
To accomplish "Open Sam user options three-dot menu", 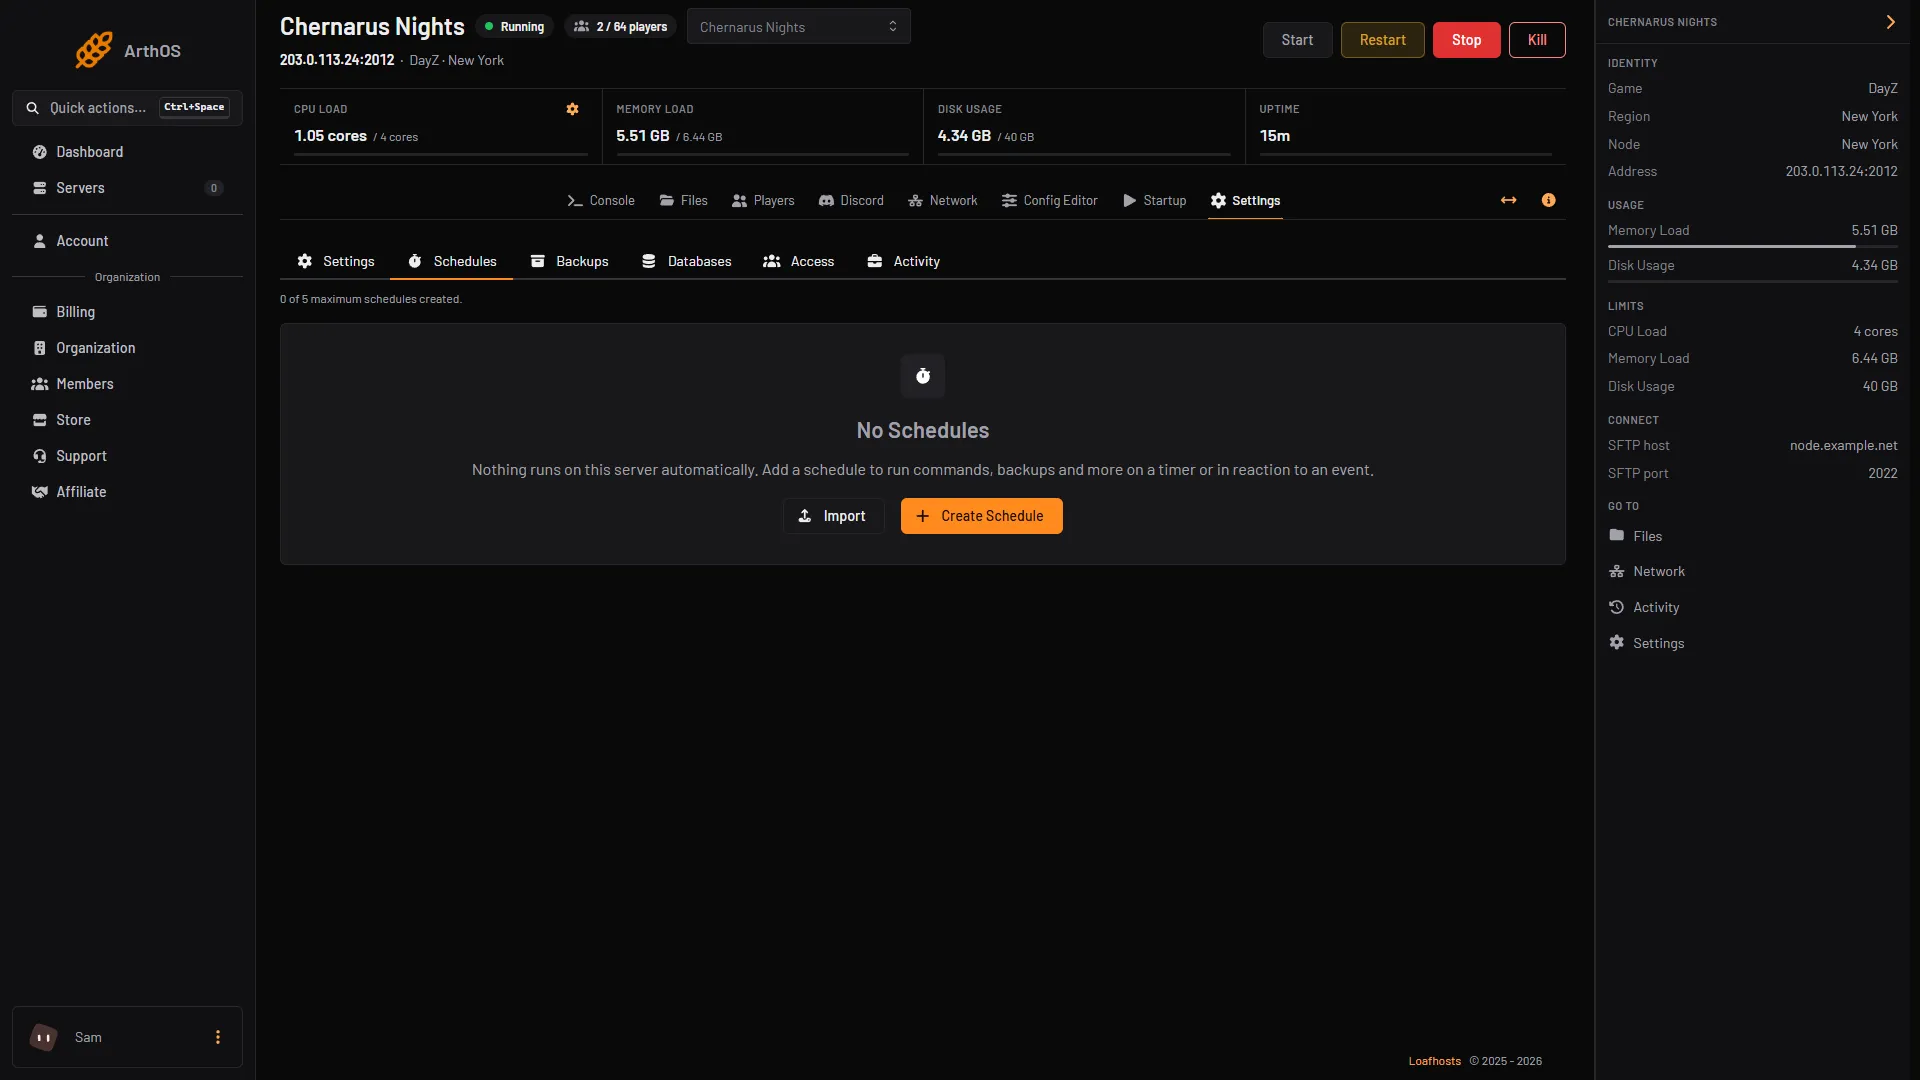I will coord(218,1037).
